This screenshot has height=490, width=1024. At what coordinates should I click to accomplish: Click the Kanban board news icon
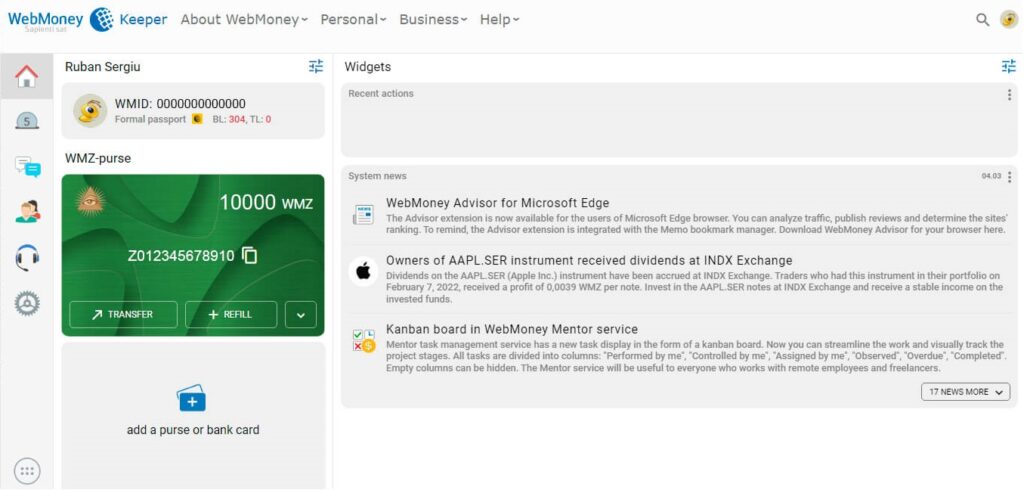click(x=364, y=341)
